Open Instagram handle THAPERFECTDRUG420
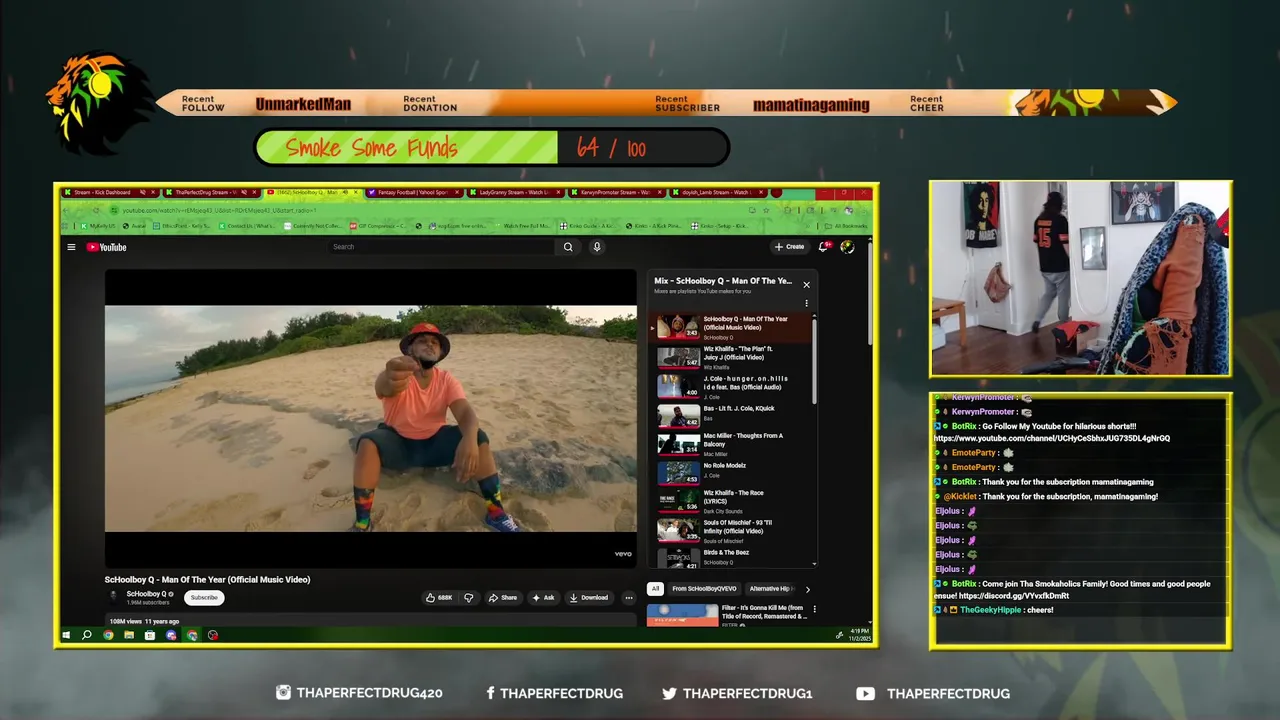Image resolution: width=1280 pixels, height=720 pixels. (359, 693)
